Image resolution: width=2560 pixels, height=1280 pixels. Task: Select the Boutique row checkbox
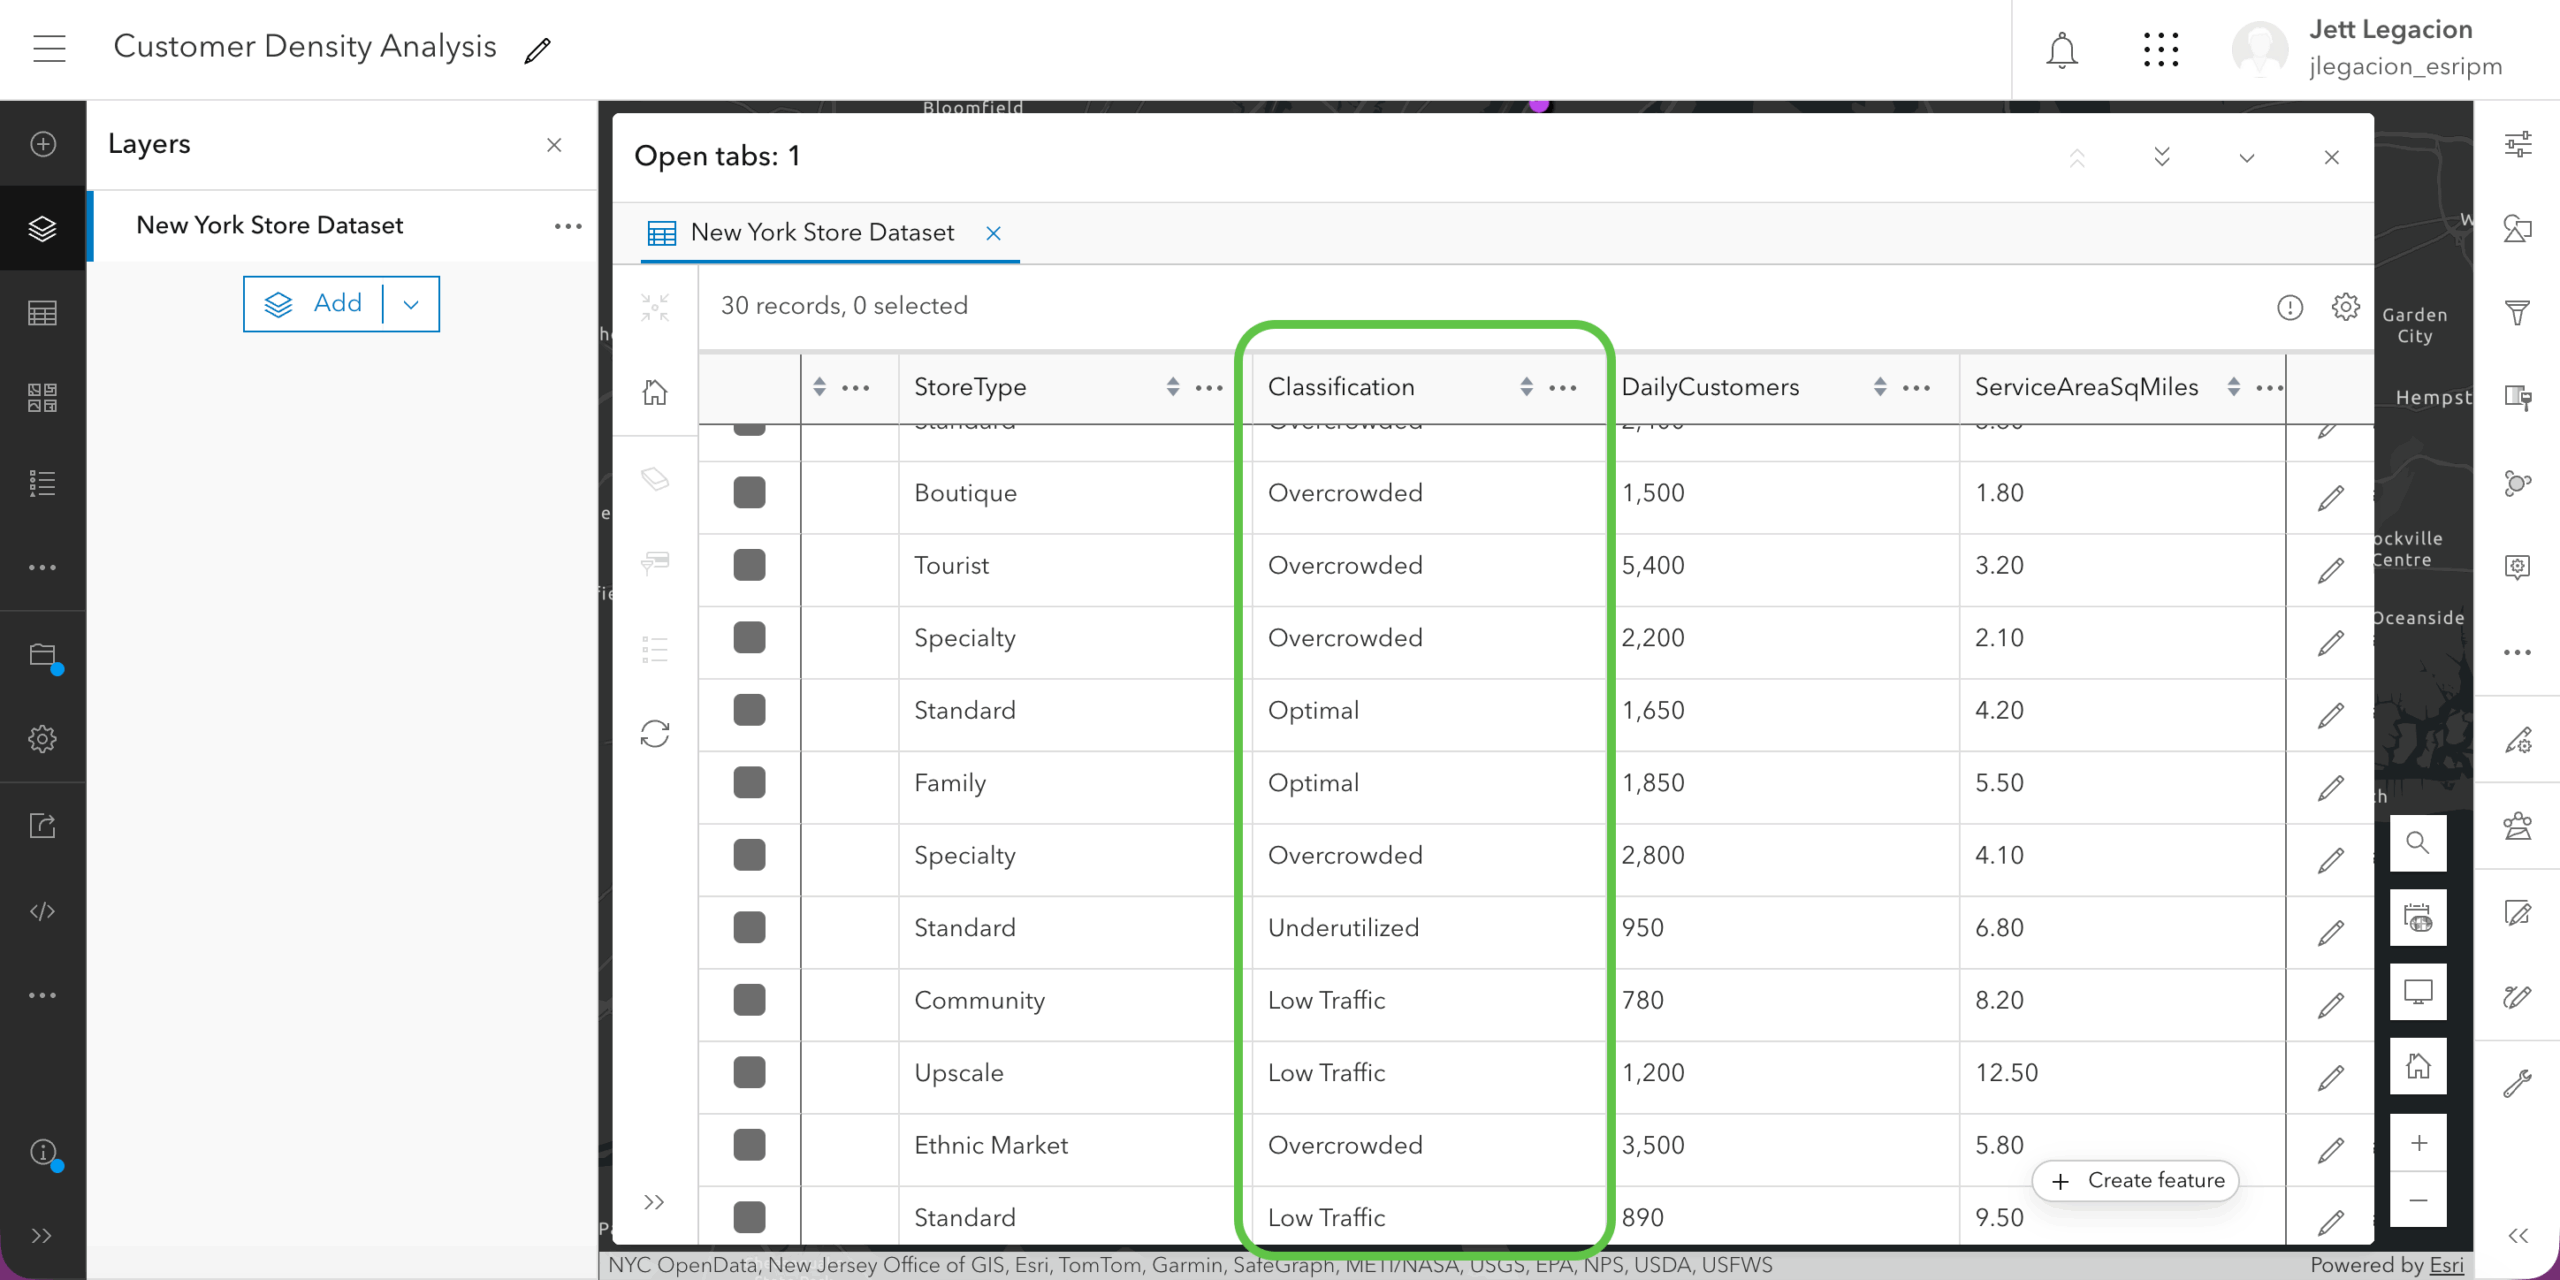[749, 492]
